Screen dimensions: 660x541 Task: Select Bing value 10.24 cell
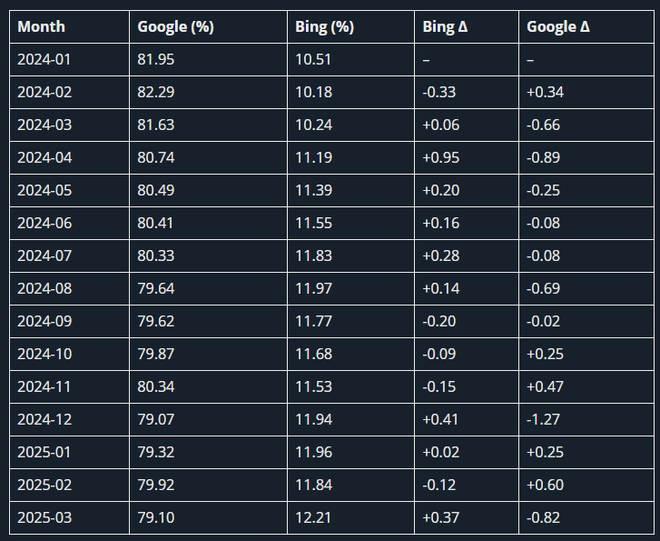coord(351,125)
